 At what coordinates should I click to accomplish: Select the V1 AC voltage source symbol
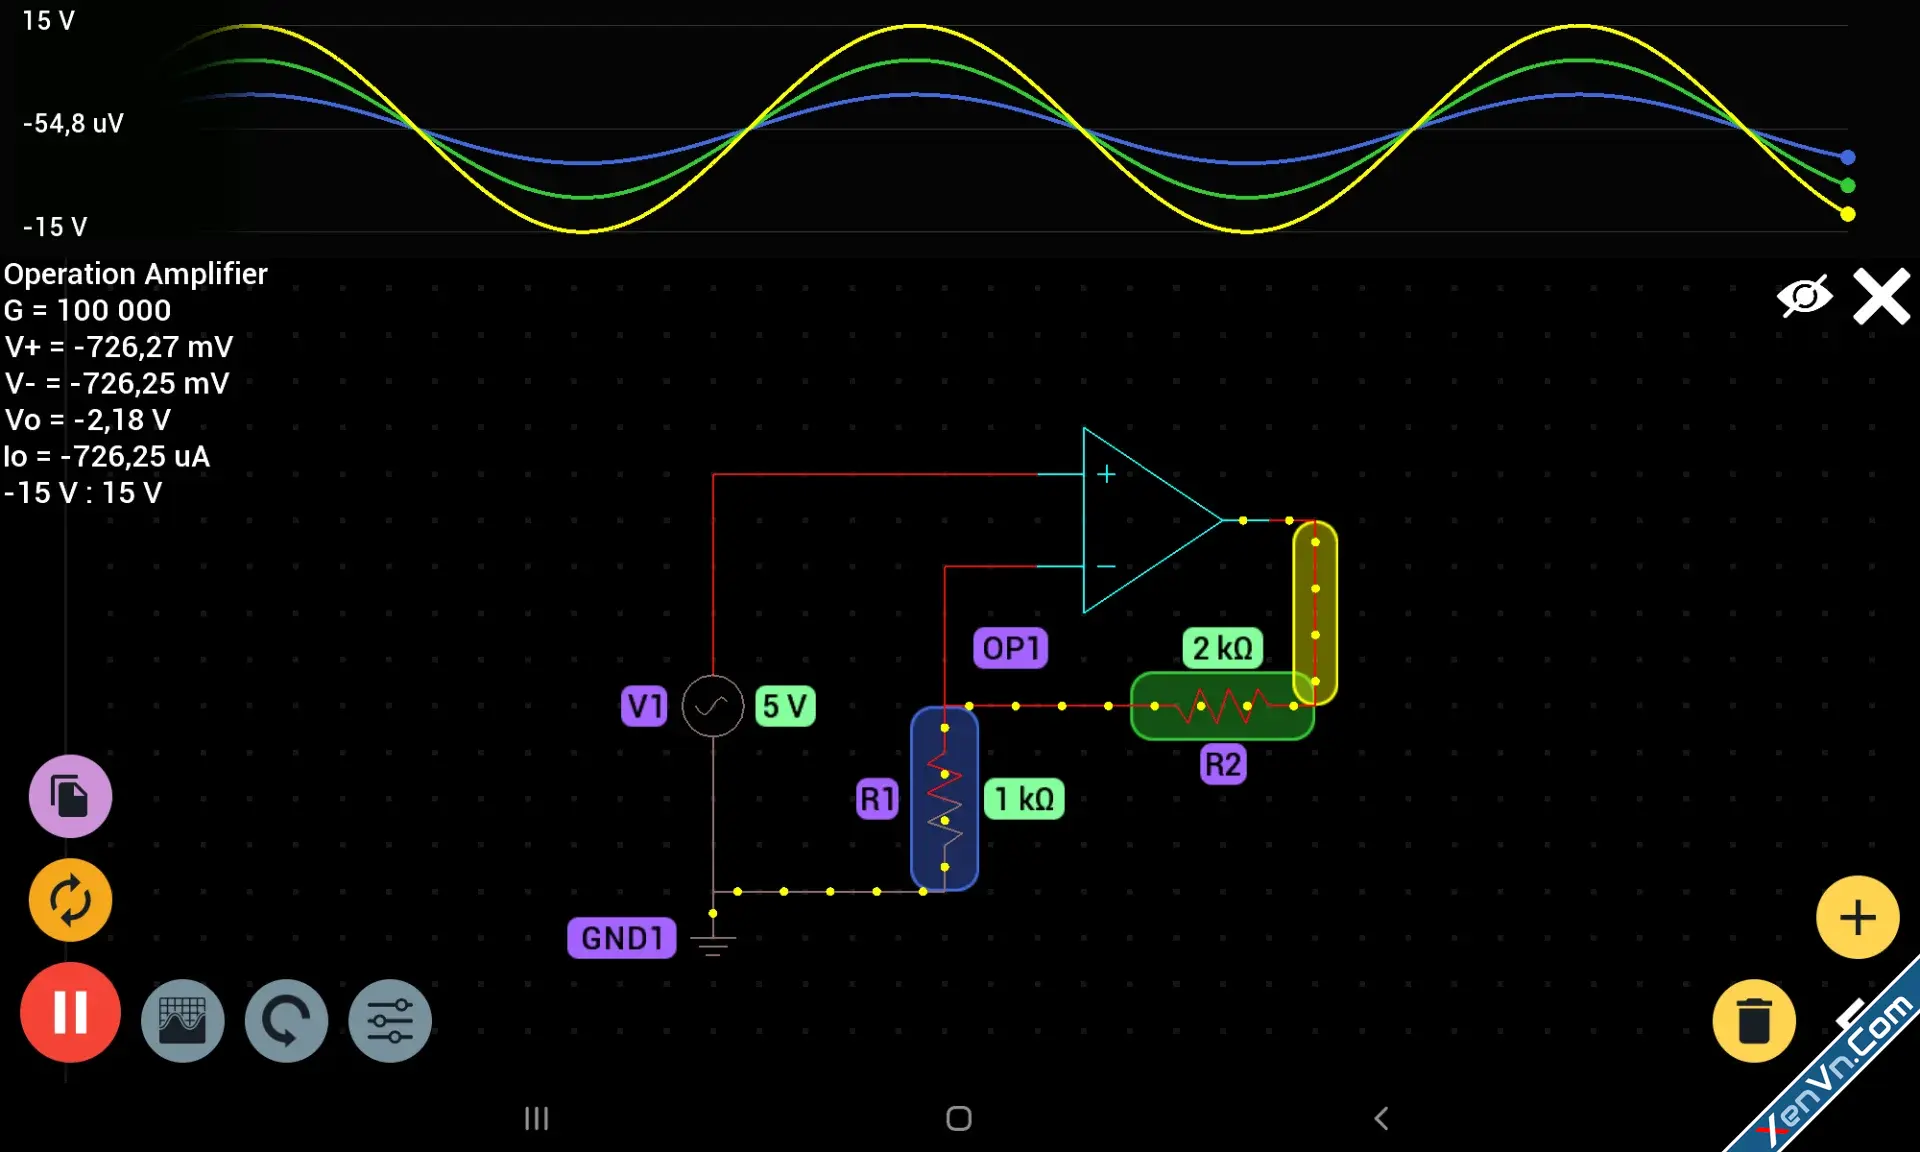tap(713, 705)
